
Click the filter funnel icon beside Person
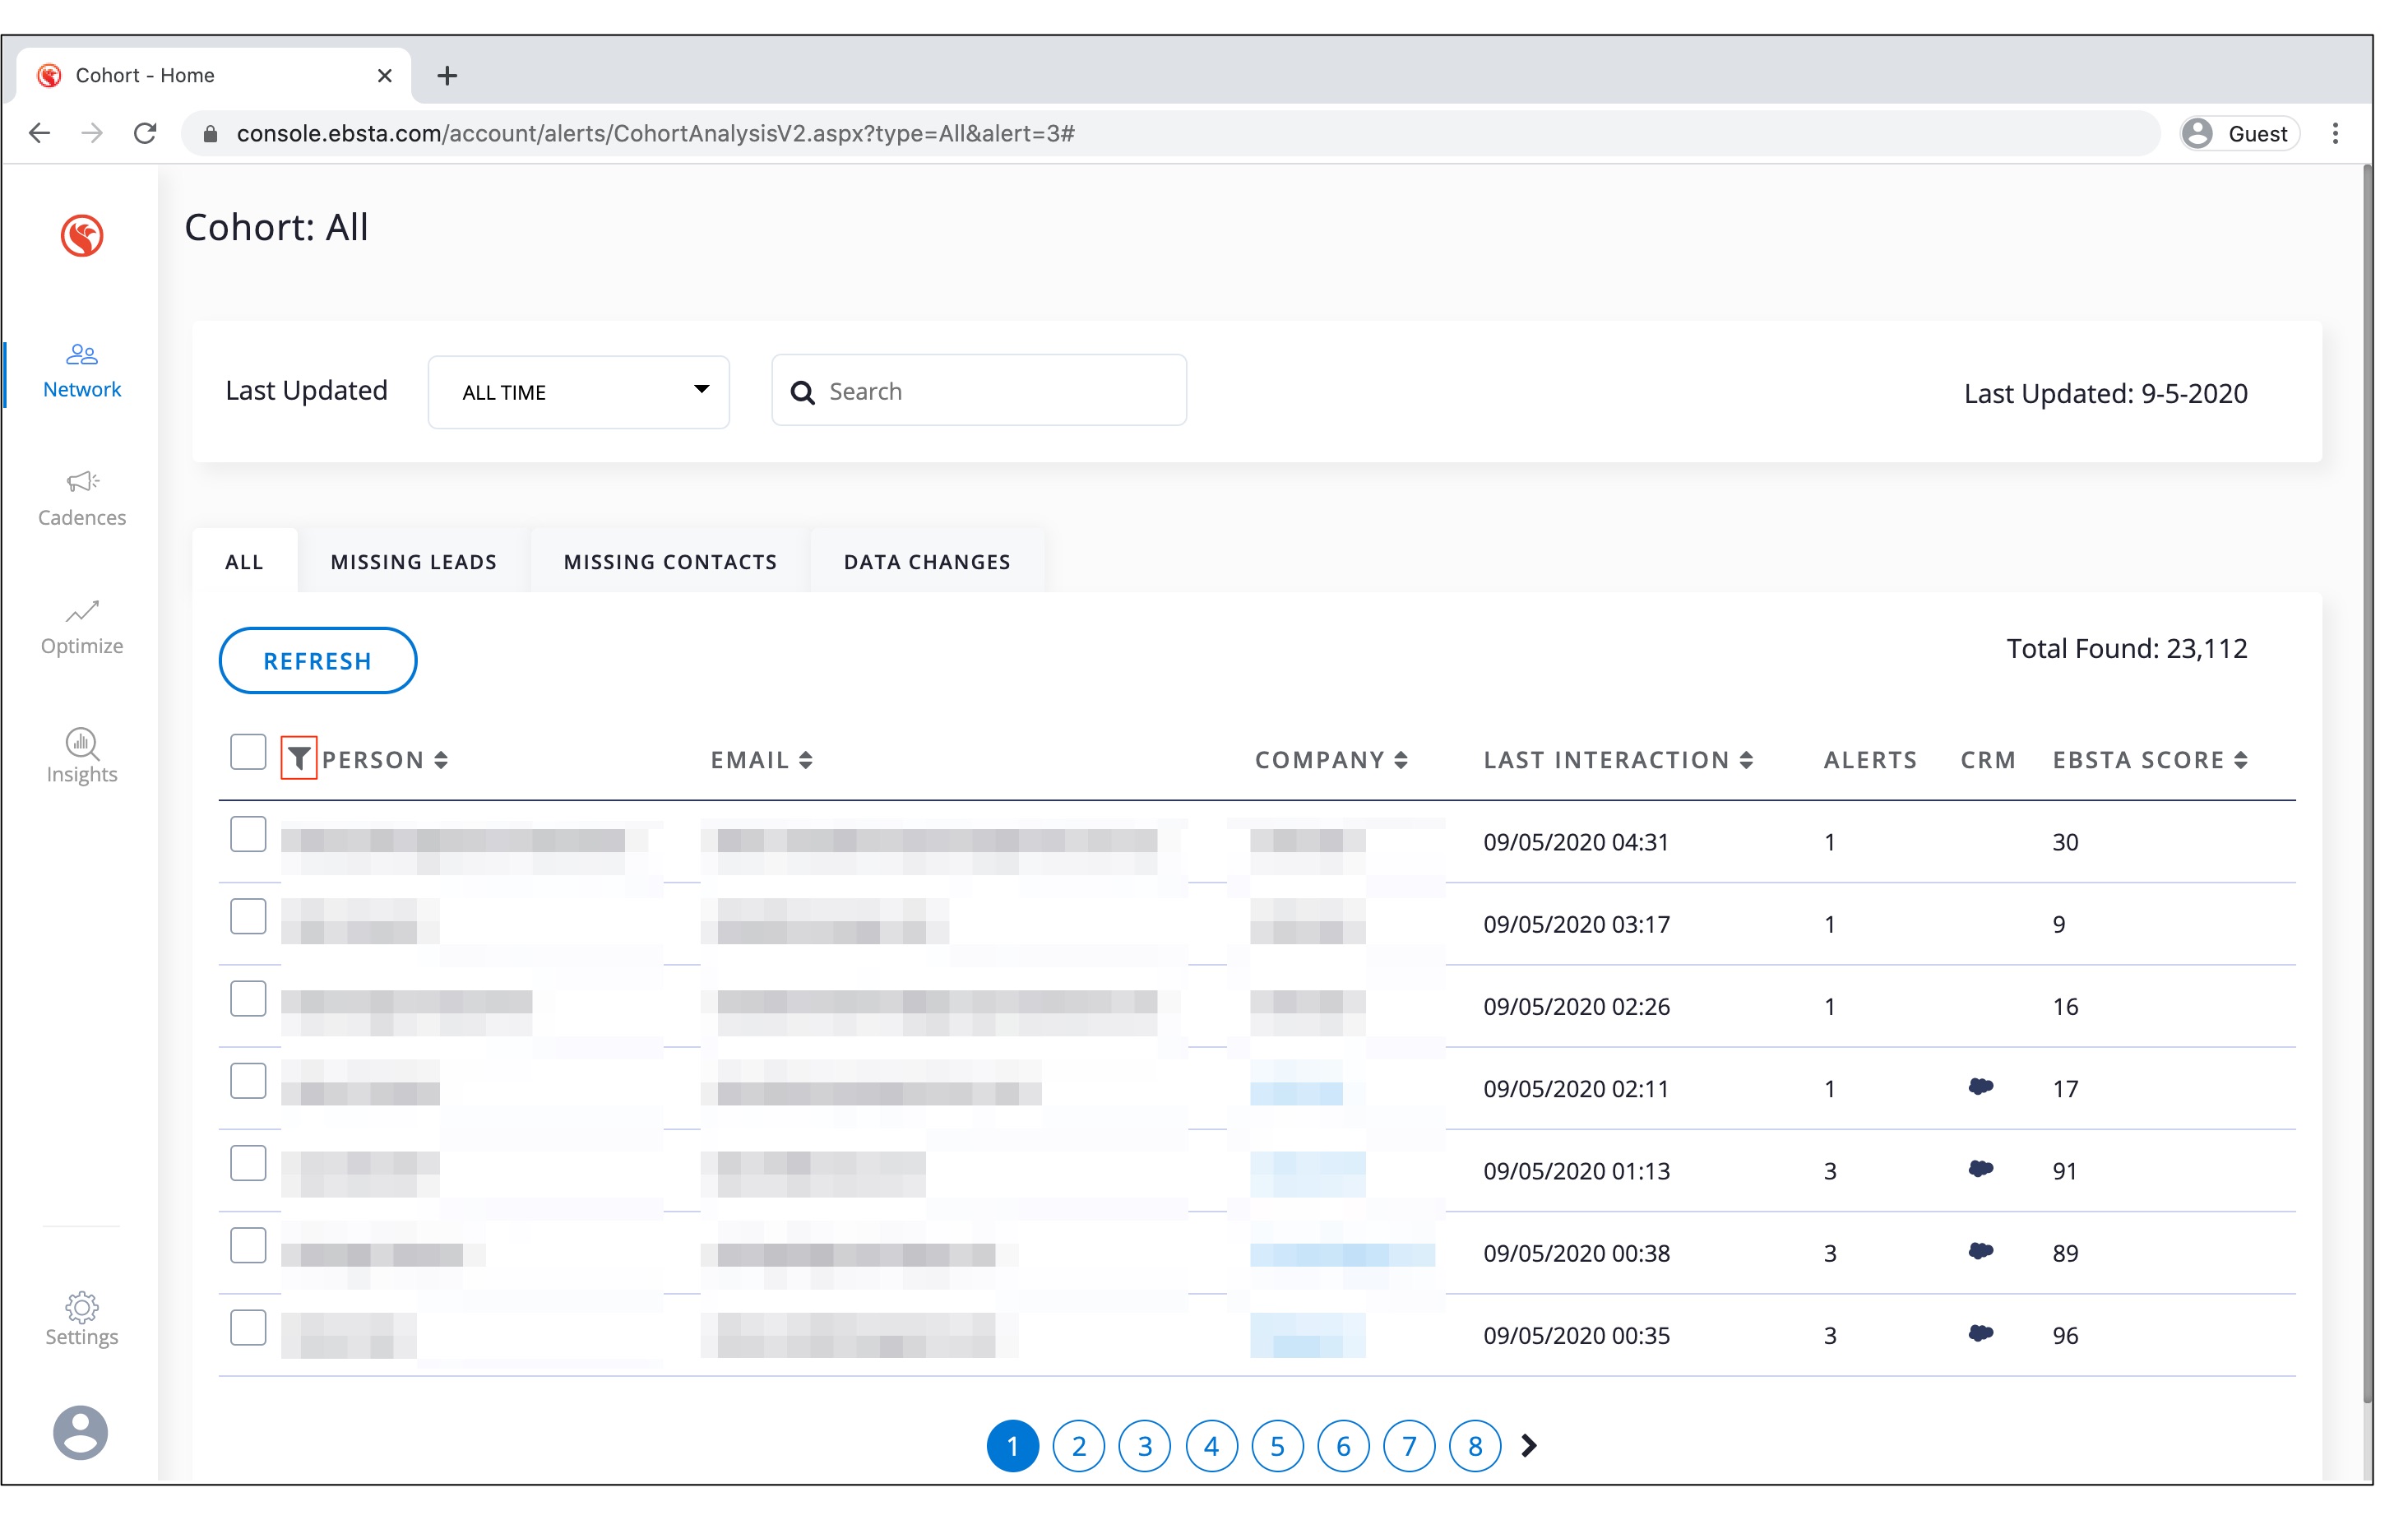(298, 759)
